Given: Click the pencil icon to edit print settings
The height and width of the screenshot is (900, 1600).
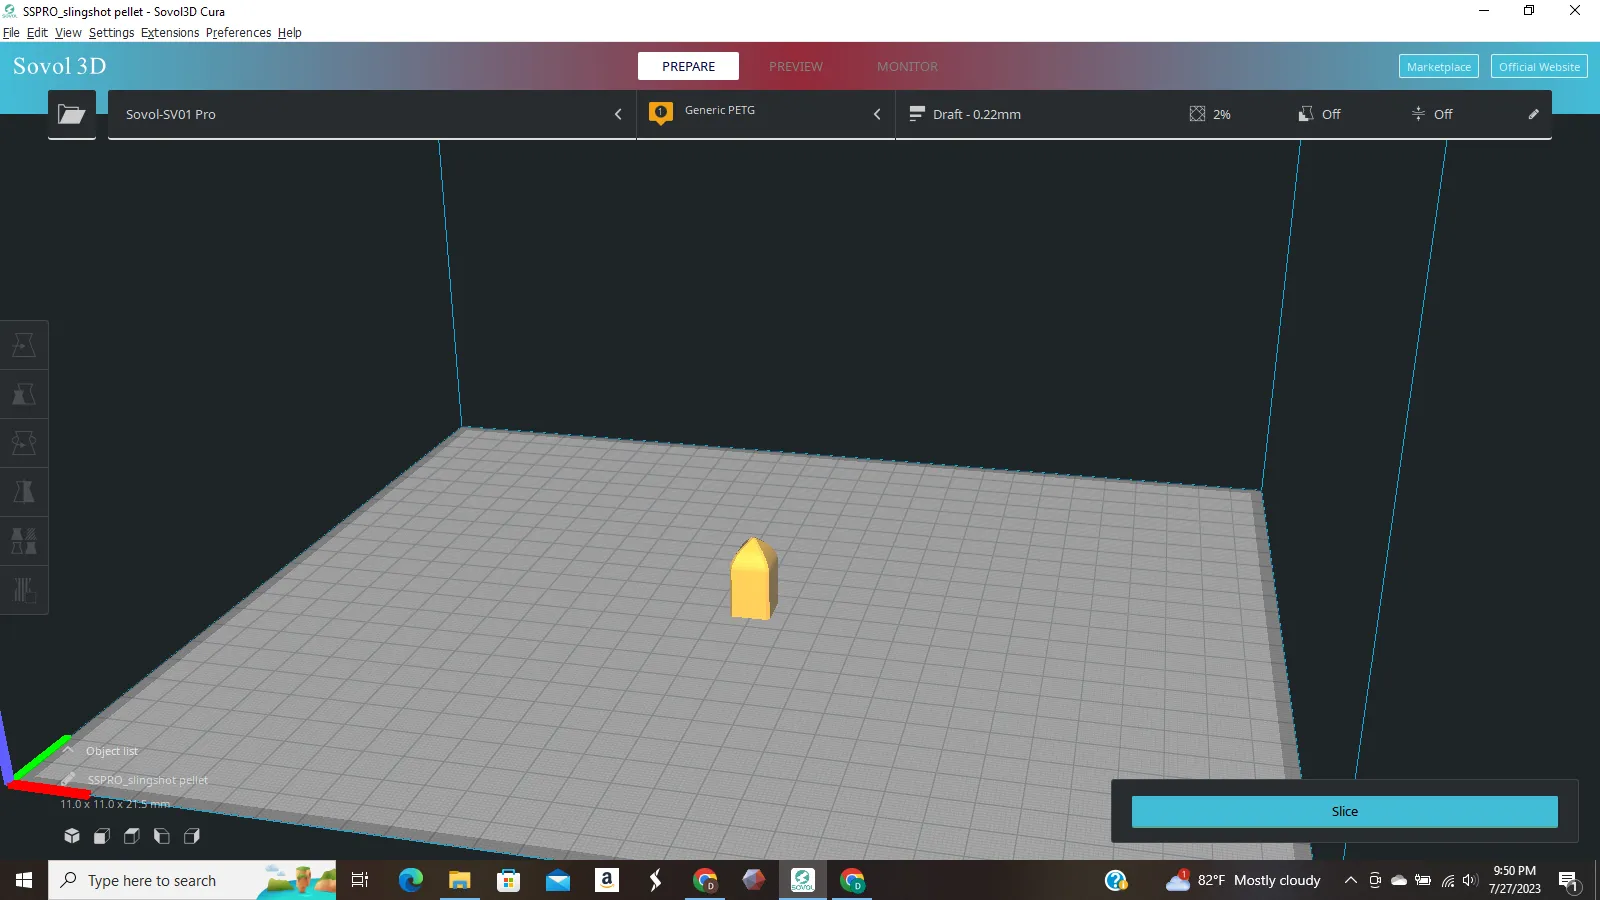Looking at the screenshot, I should (1533, 114).
